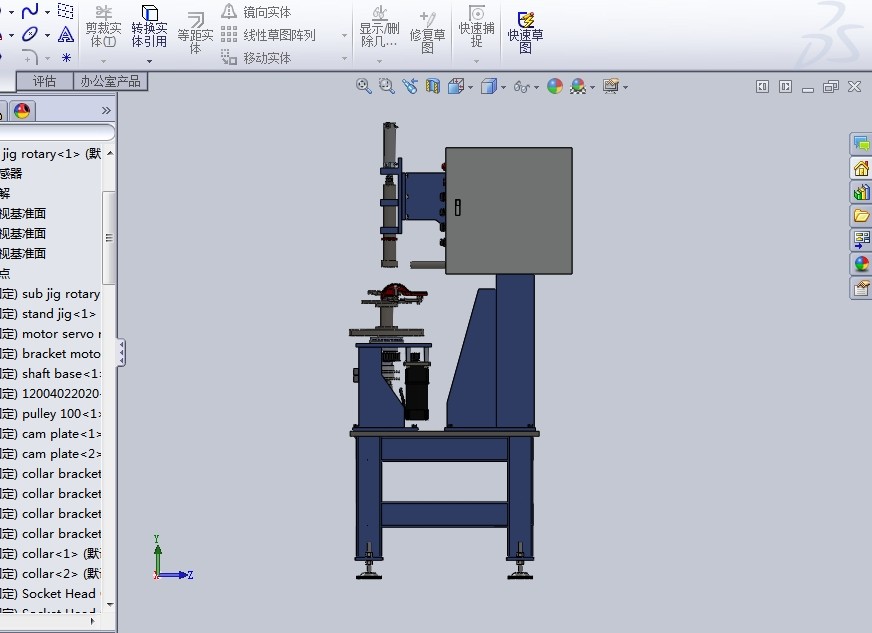The height and width of the screenshot is (633, 872).
Task: Click Display Style cube icon
Action: click(488, 86)
